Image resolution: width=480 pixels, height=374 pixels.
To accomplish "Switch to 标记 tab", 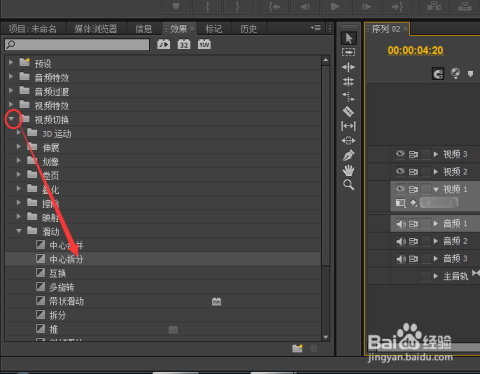I will coord(214,29).
